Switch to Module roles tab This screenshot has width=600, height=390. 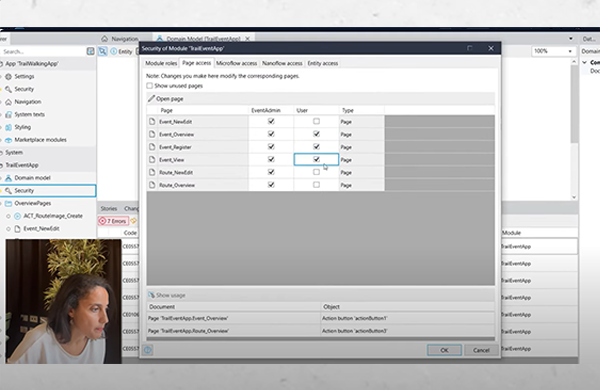(161, 63)
